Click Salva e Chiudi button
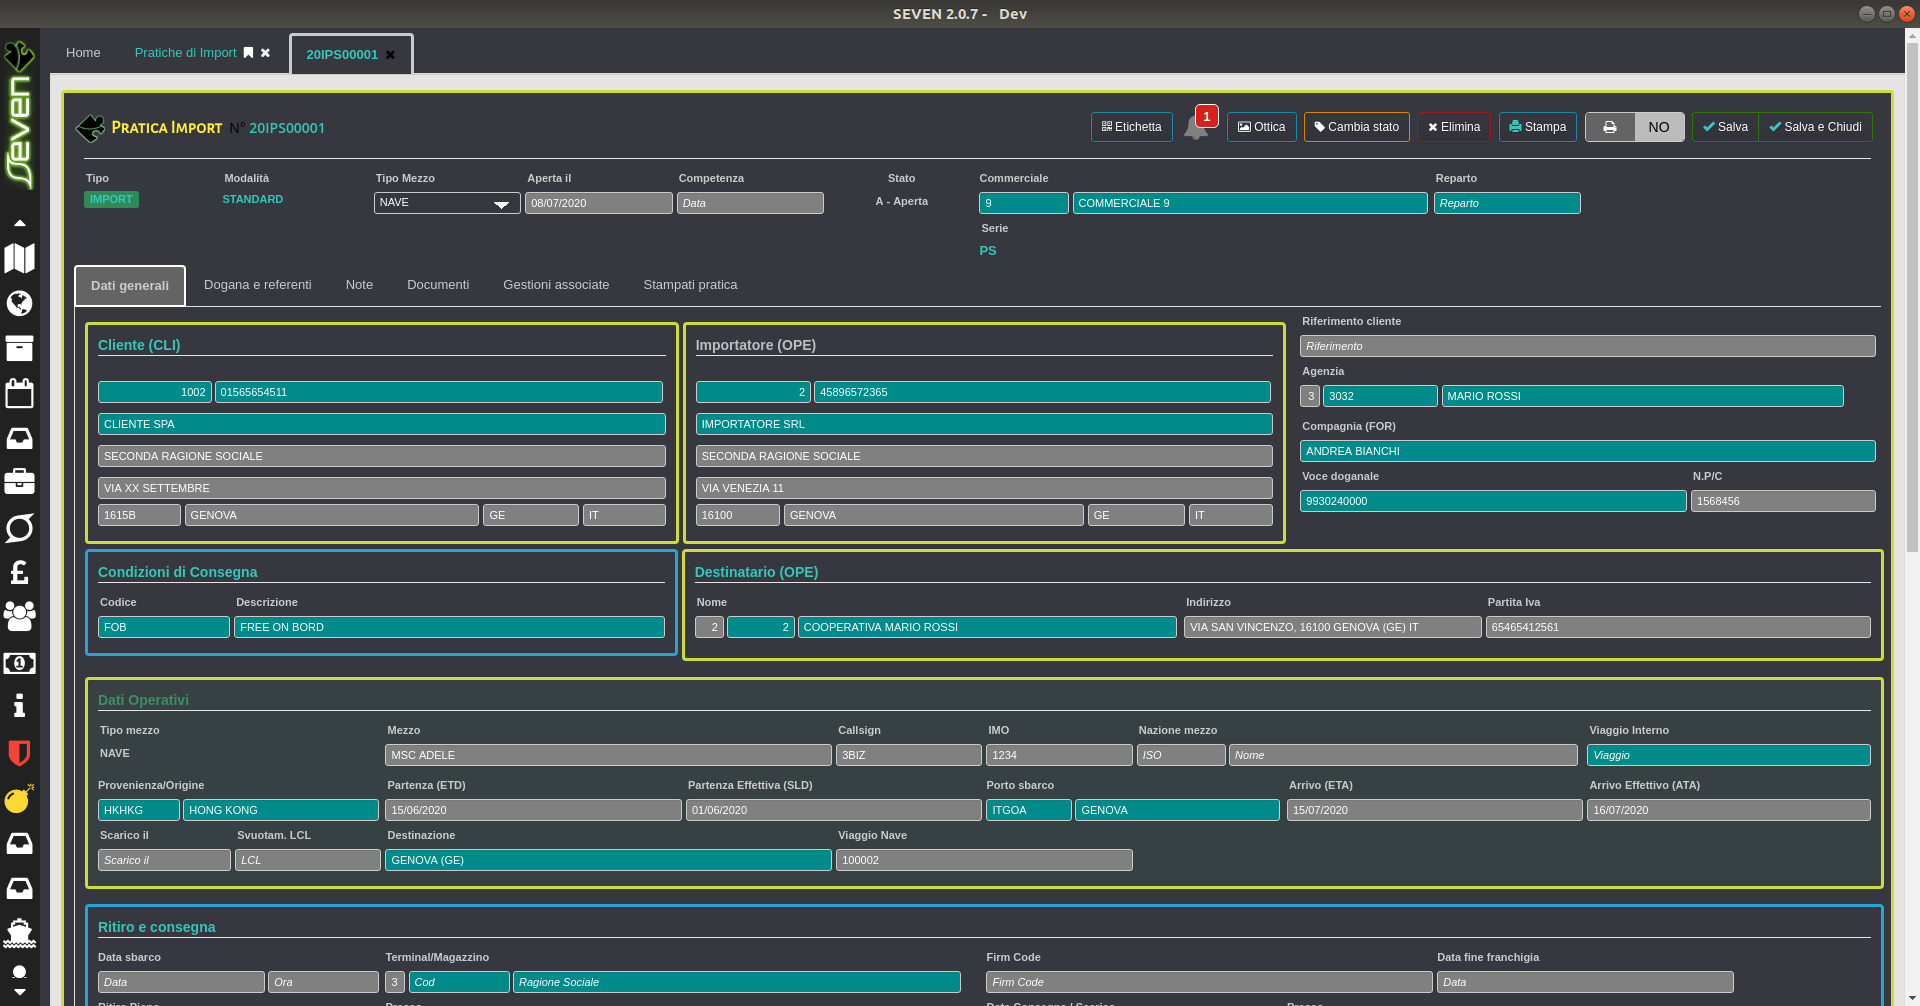 click(x=1815, y=127)
